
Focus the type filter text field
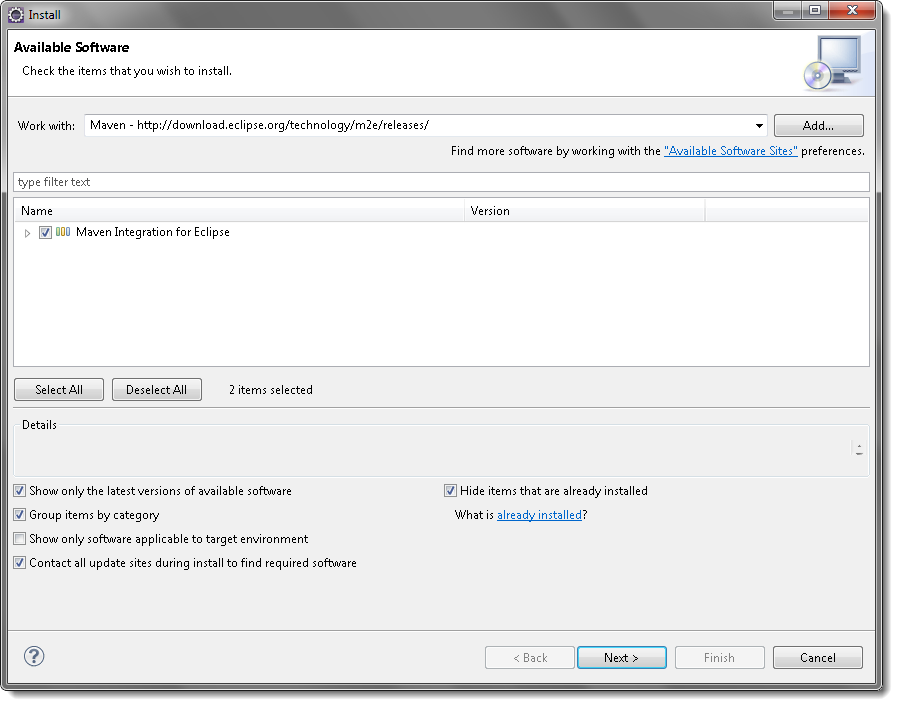[x=442, y=182]
